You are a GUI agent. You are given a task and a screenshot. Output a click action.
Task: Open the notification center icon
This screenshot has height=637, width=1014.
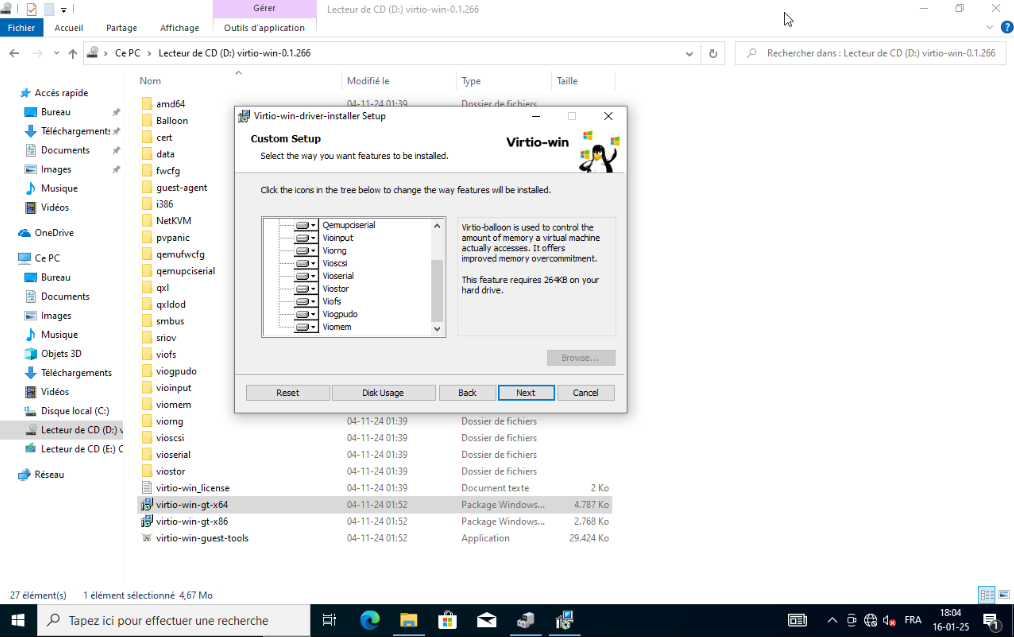click(991, 621)
